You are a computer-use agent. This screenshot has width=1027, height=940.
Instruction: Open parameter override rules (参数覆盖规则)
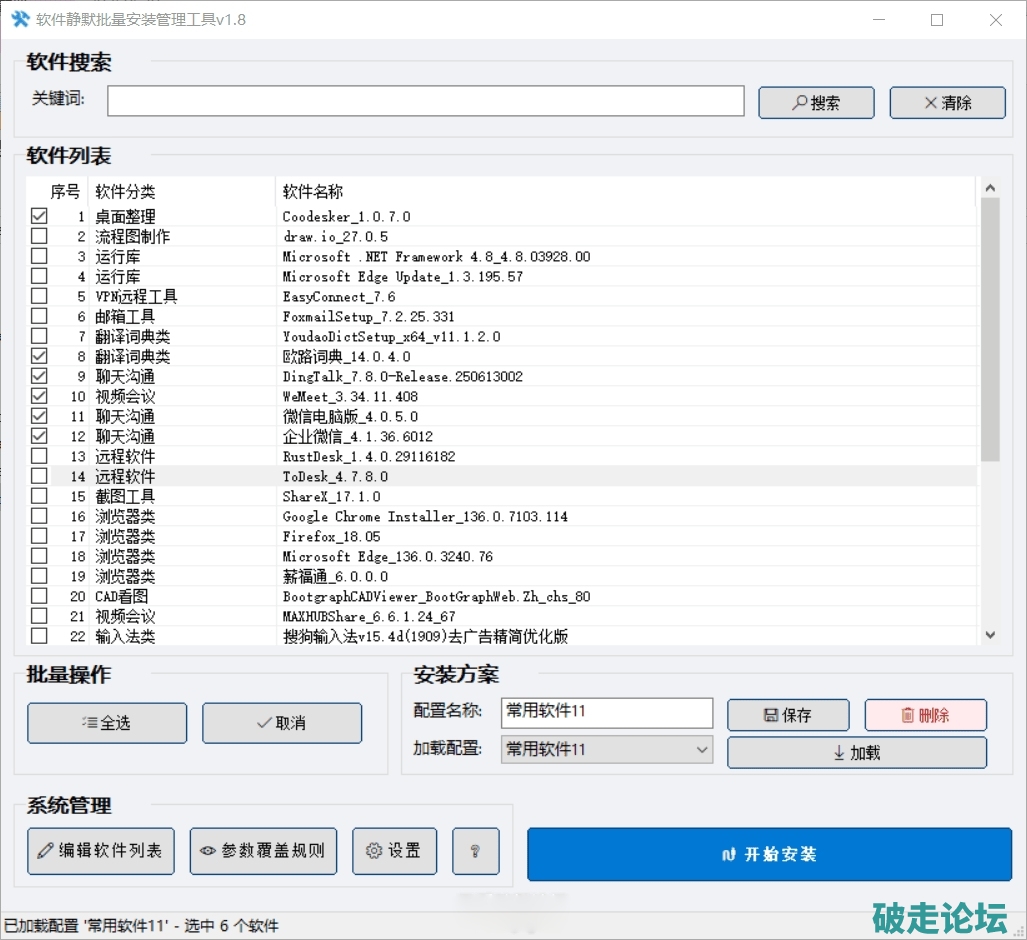(x=263, y=851)
